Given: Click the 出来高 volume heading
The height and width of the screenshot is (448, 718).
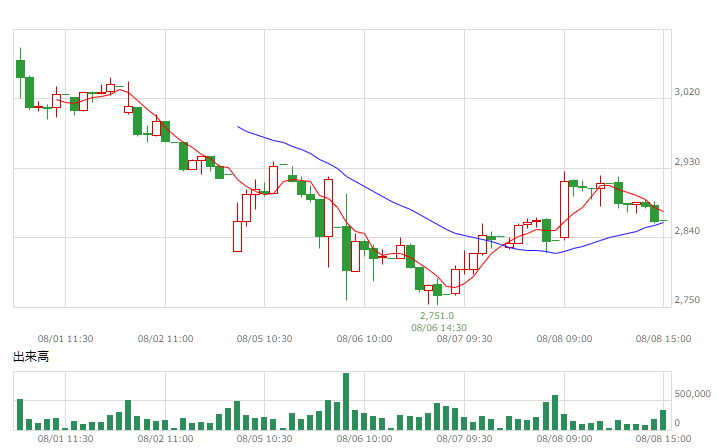Looking at the screenshot, I should [31, 356].
